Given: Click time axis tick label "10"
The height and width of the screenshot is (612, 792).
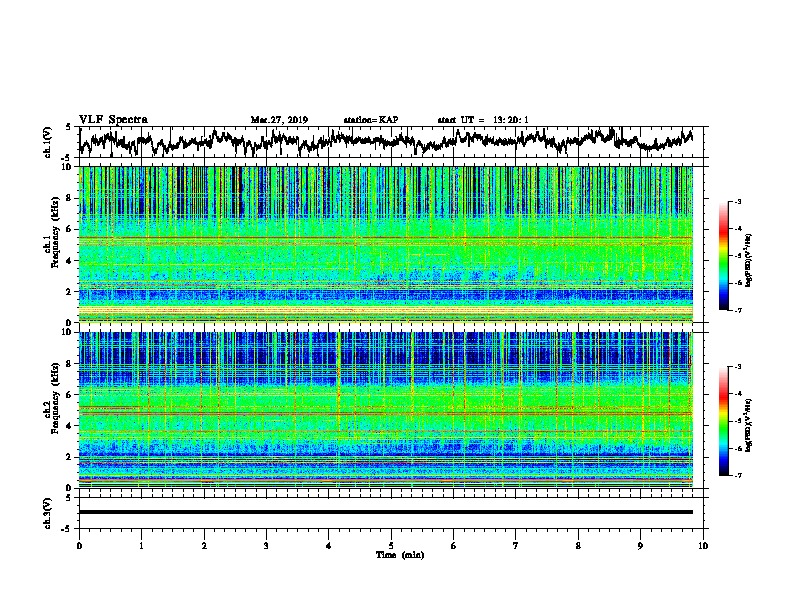Looking at the screenshot, I should coord(703,545).
